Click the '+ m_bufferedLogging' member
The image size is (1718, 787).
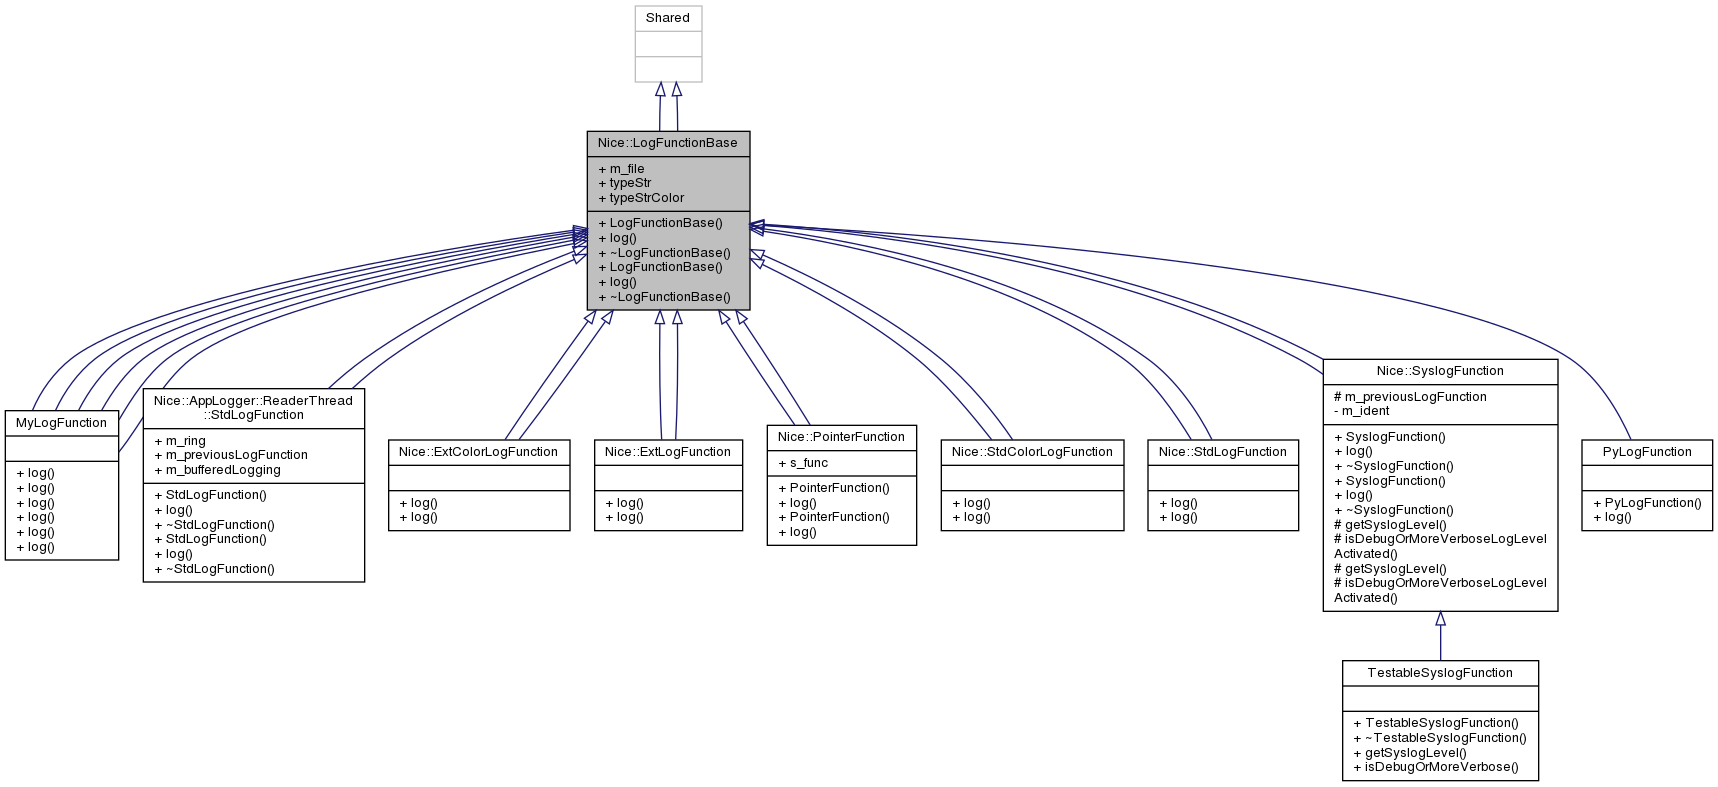(218, 470)
